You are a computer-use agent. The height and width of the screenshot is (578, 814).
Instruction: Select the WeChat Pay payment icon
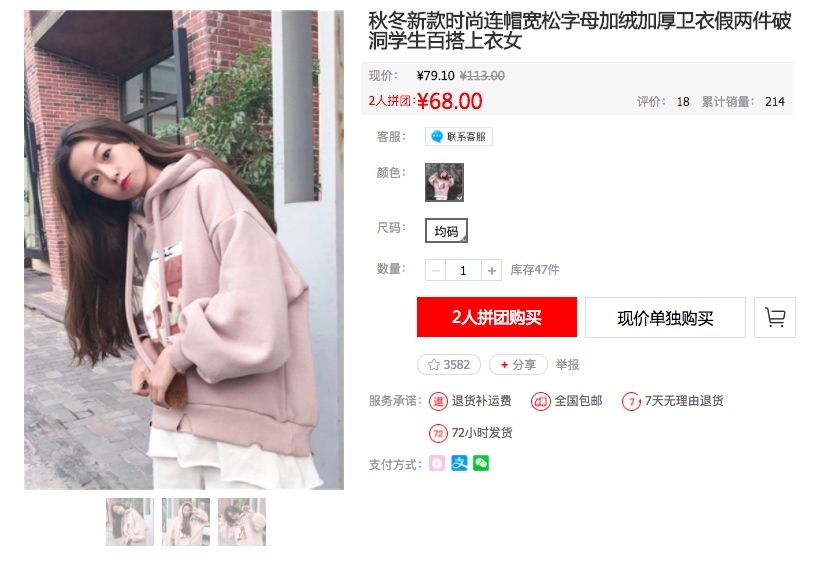click(481, 463)
